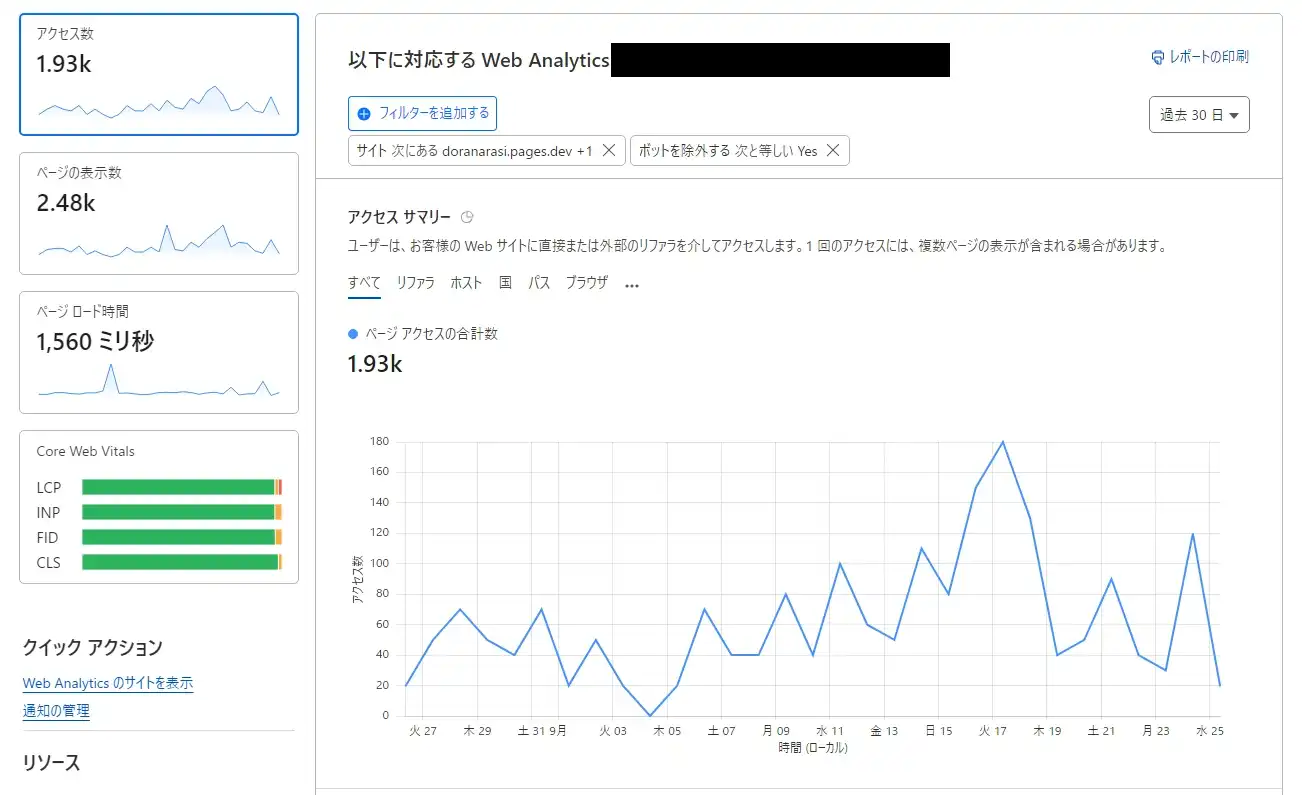The height and width of the screenshot is (795, 1302).
Task: Open the Web Analytics のサイトを表示 link
Action: [x=108, y=683]
